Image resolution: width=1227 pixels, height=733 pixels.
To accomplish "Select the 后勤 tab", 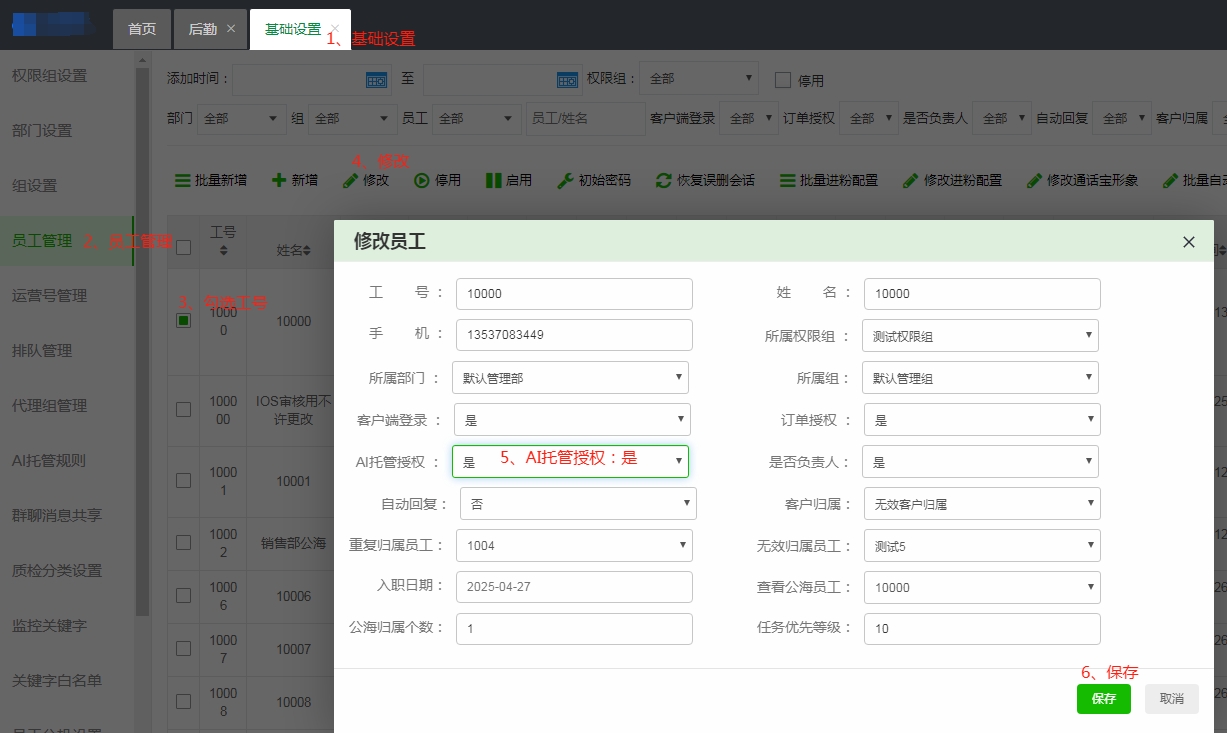I will [x=203, y=29].
